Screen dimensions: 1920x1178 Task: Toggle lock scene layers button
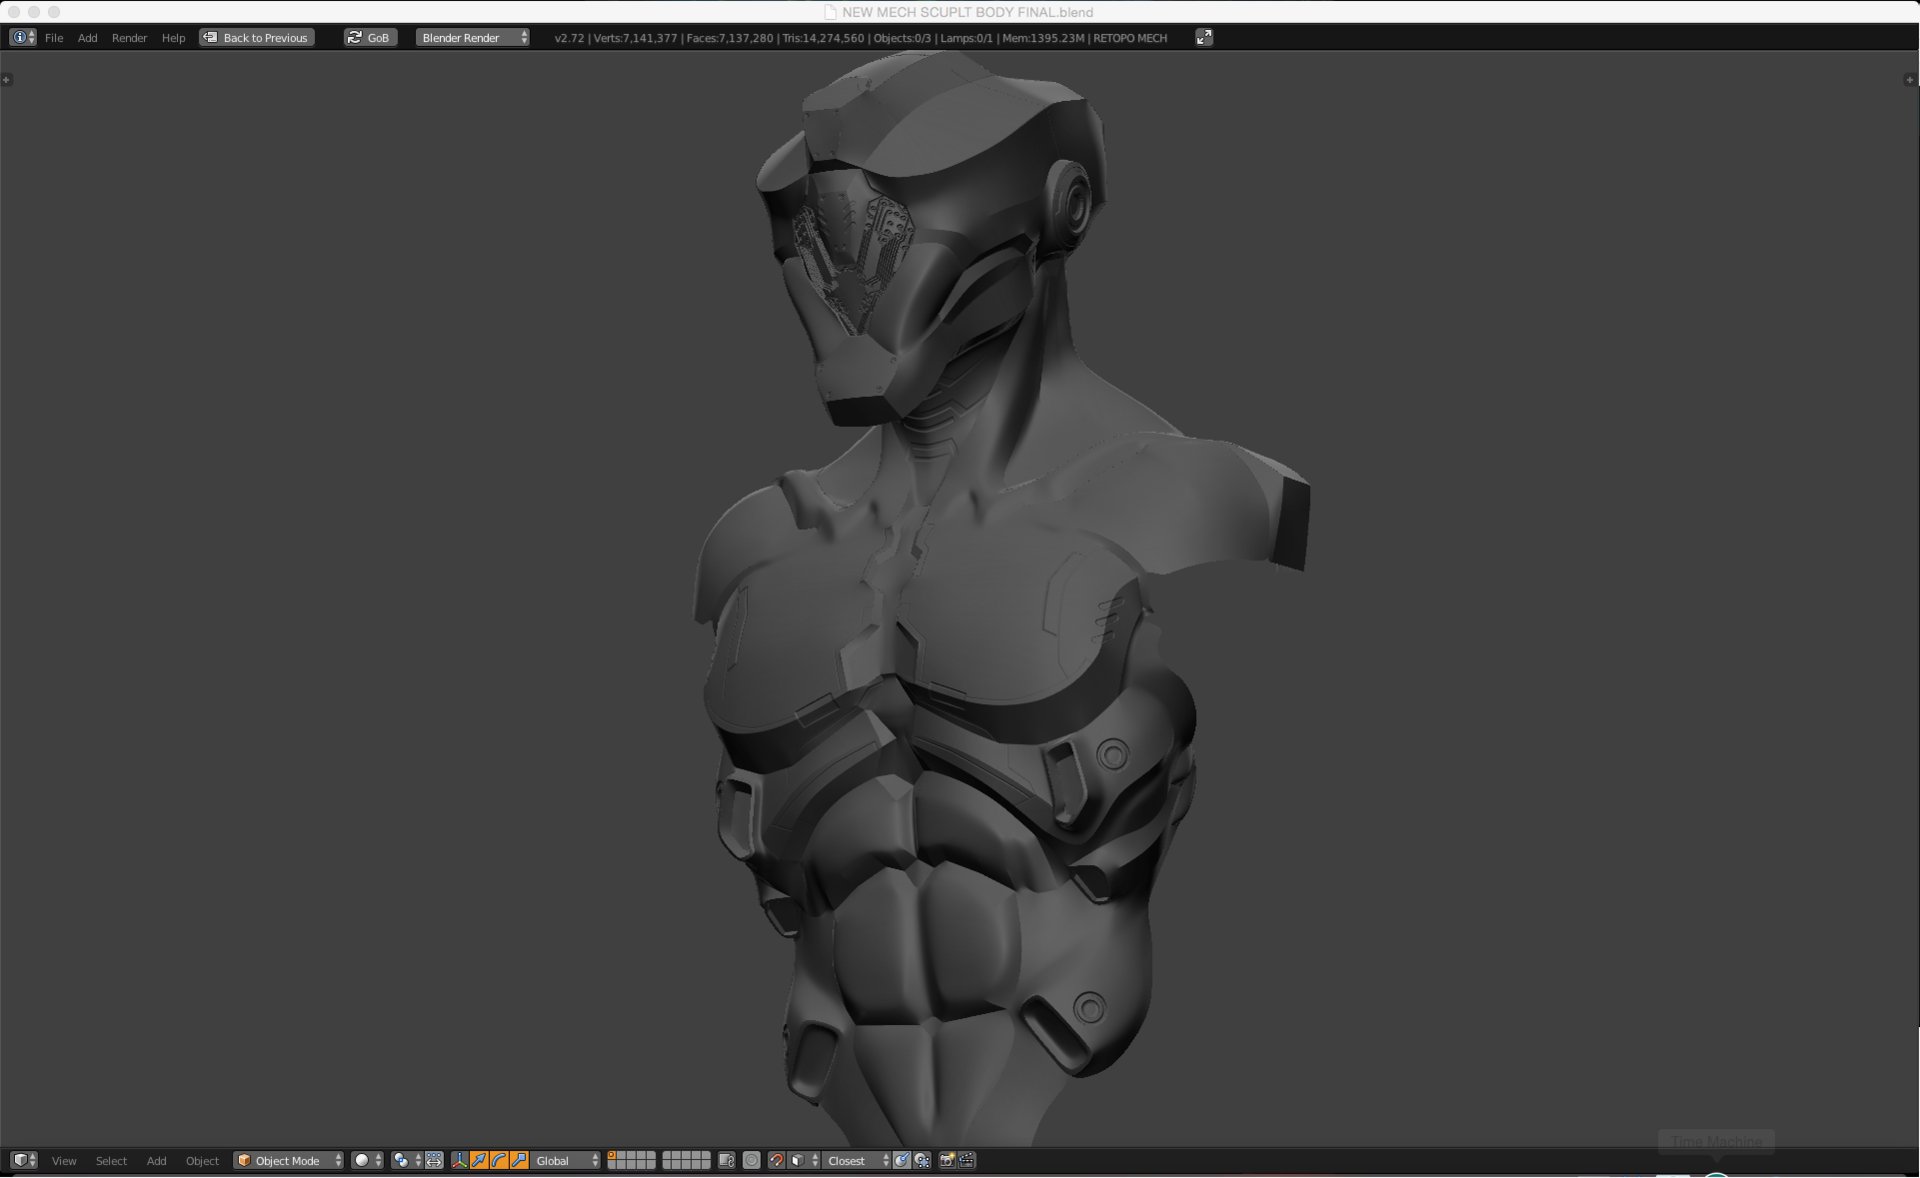point(727,1161)
